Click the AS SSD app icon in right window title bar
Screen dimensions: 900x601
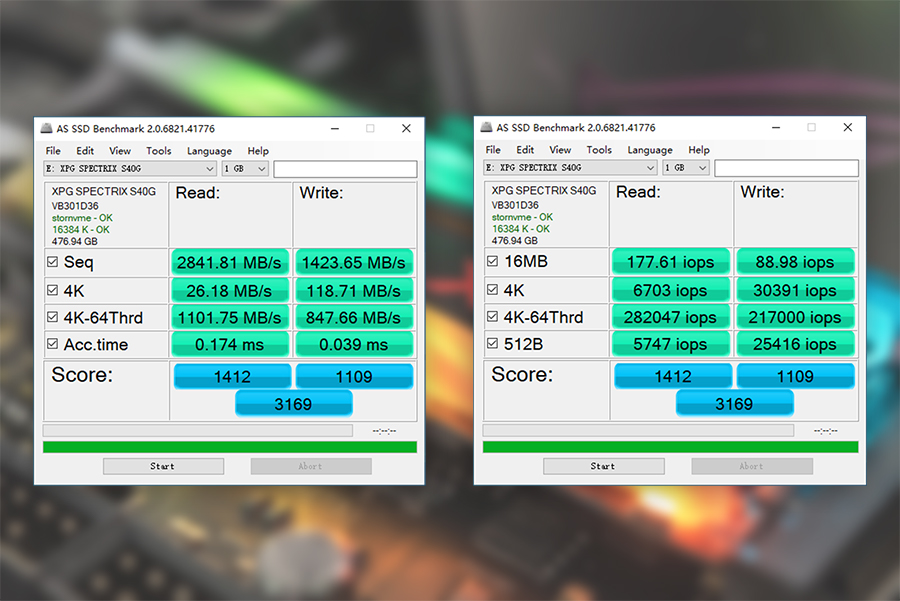pos(486,127)
